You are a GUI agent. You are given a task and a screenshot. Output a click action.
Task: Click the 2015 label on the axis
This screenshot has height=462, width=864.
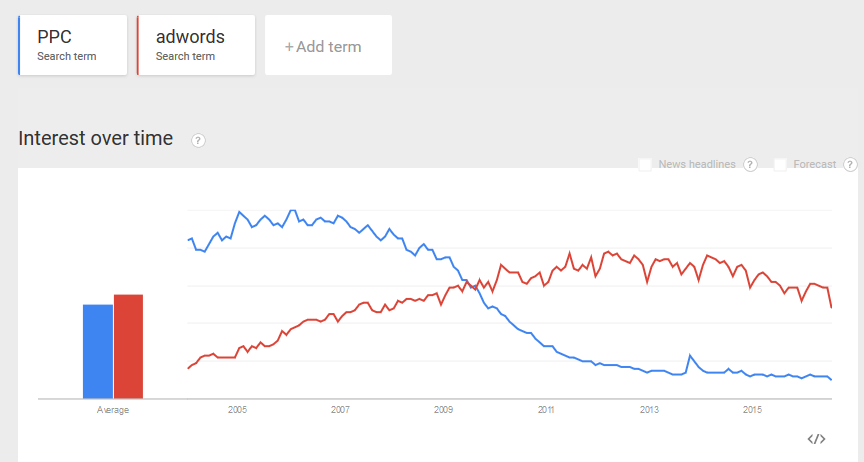point(752,410)
